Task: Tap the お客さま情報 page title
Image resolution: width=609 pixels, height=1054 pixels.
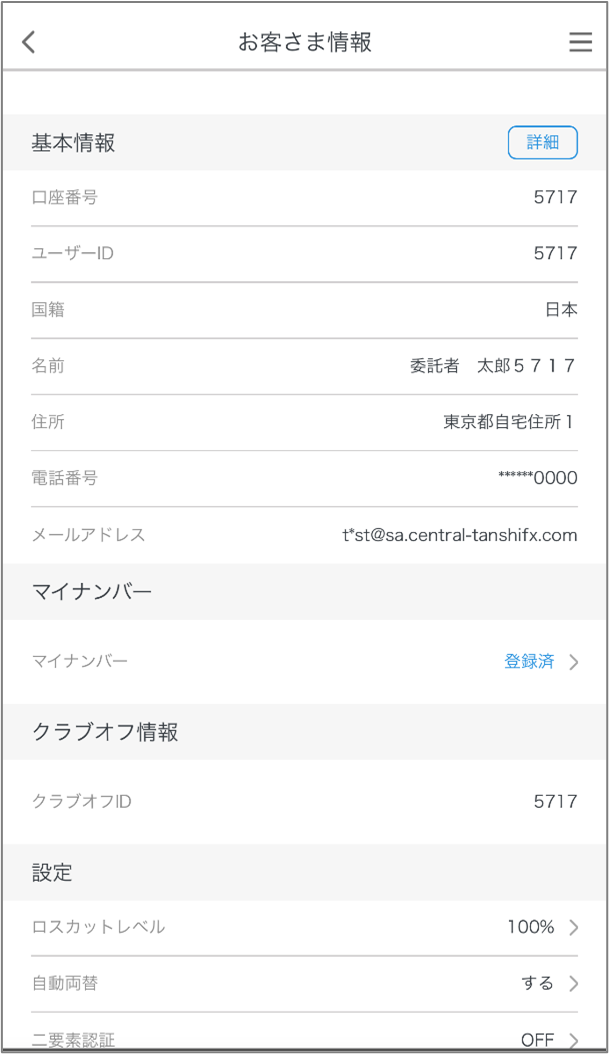Action: [305, 42]
